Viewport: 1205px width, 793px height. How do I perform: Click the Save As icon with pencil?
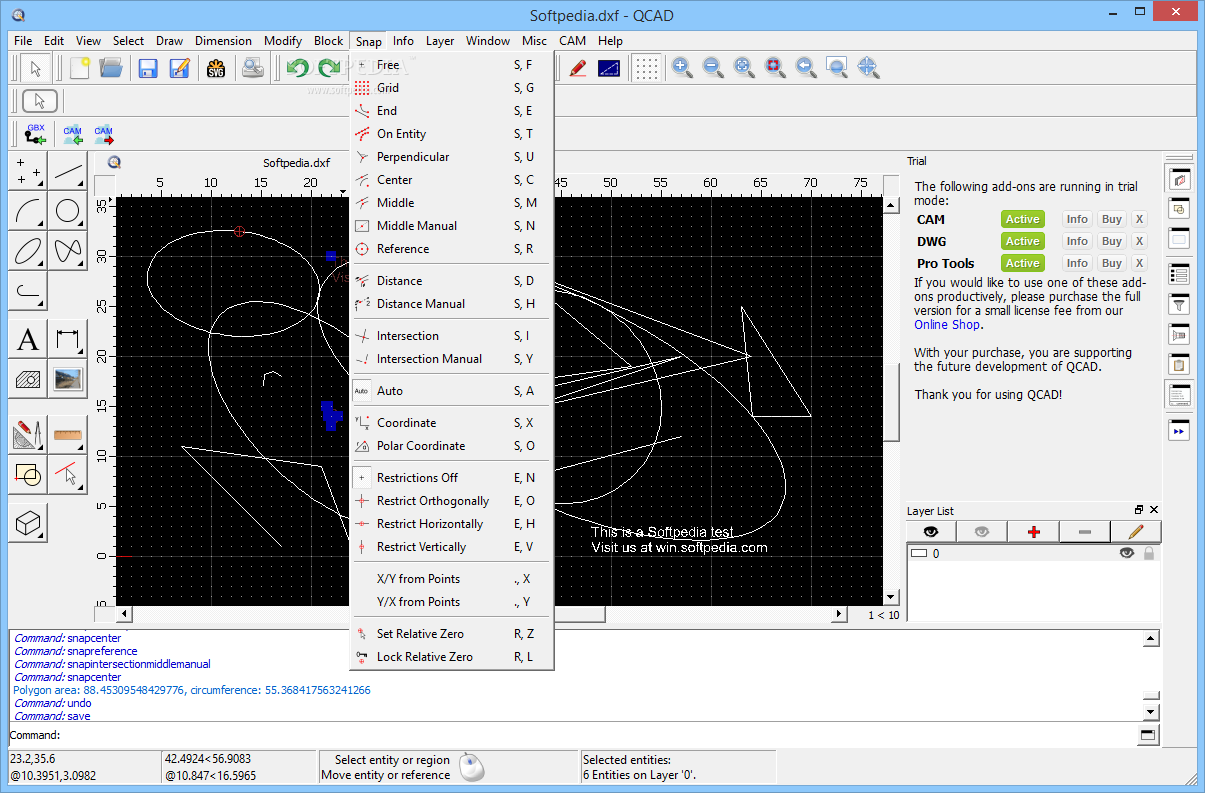coord(179,68)
